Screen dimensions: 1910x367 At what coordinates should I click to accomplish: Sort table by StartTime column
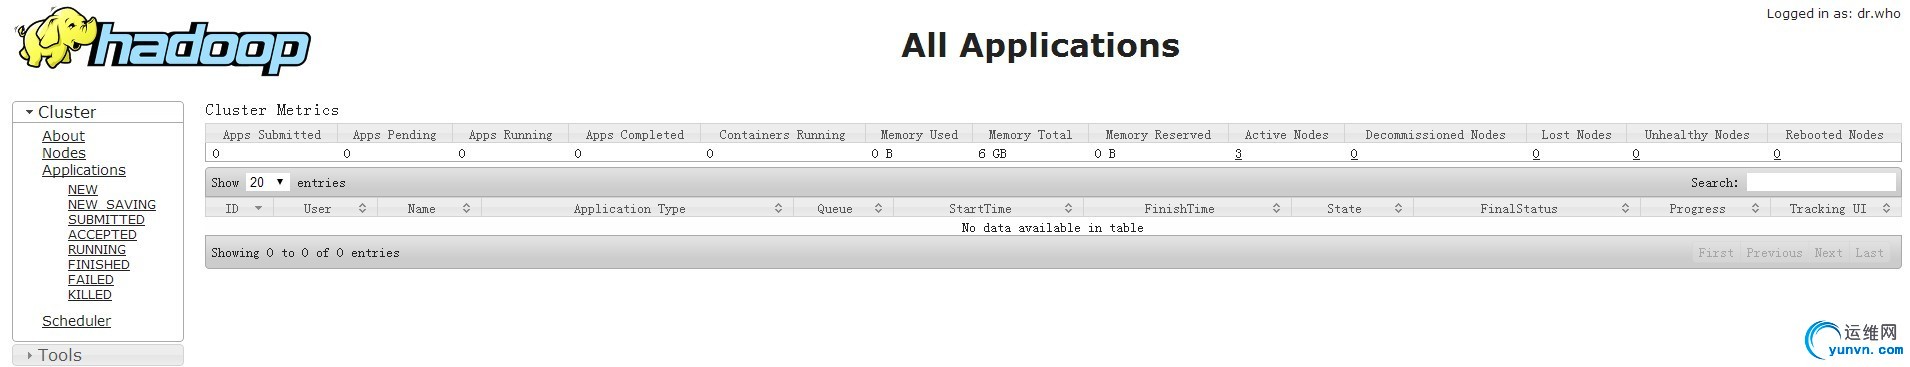point(988,208)
